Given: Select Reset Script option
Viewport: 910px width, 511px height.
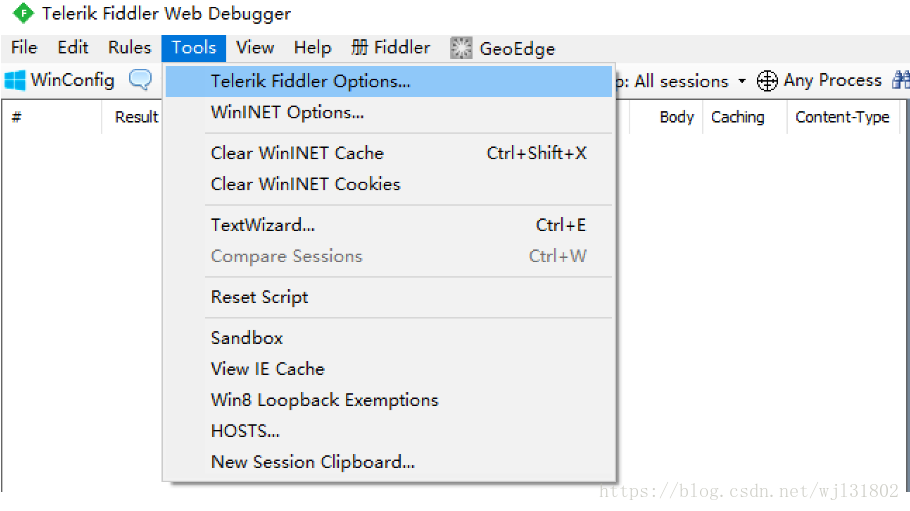Looking at the screenshot, I should click(259, 297).
